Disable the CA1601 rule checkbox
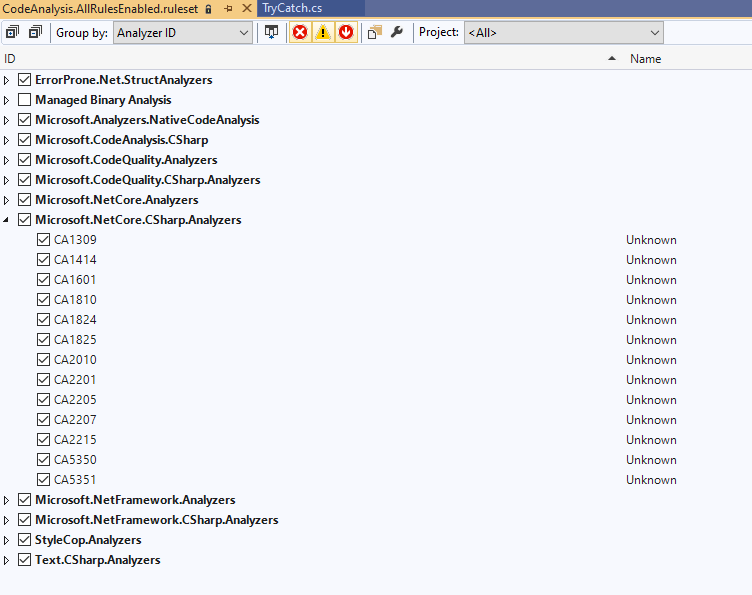This screenshot has height=595, width=752. click(x=43, y=280)
